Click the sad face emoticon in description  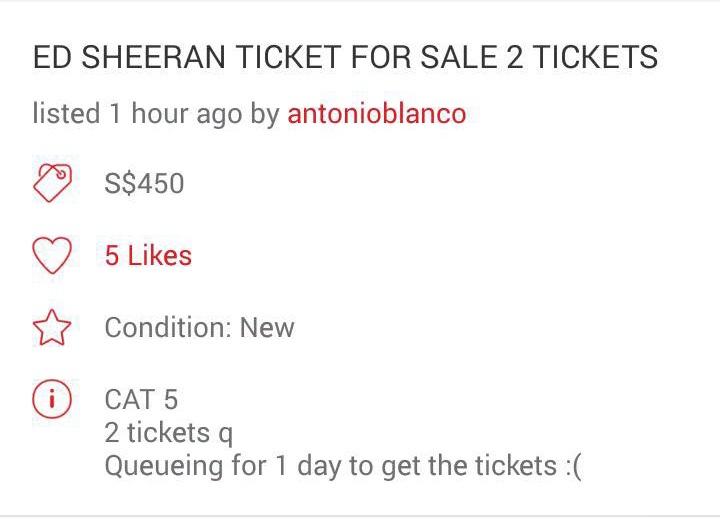[570, 466]
